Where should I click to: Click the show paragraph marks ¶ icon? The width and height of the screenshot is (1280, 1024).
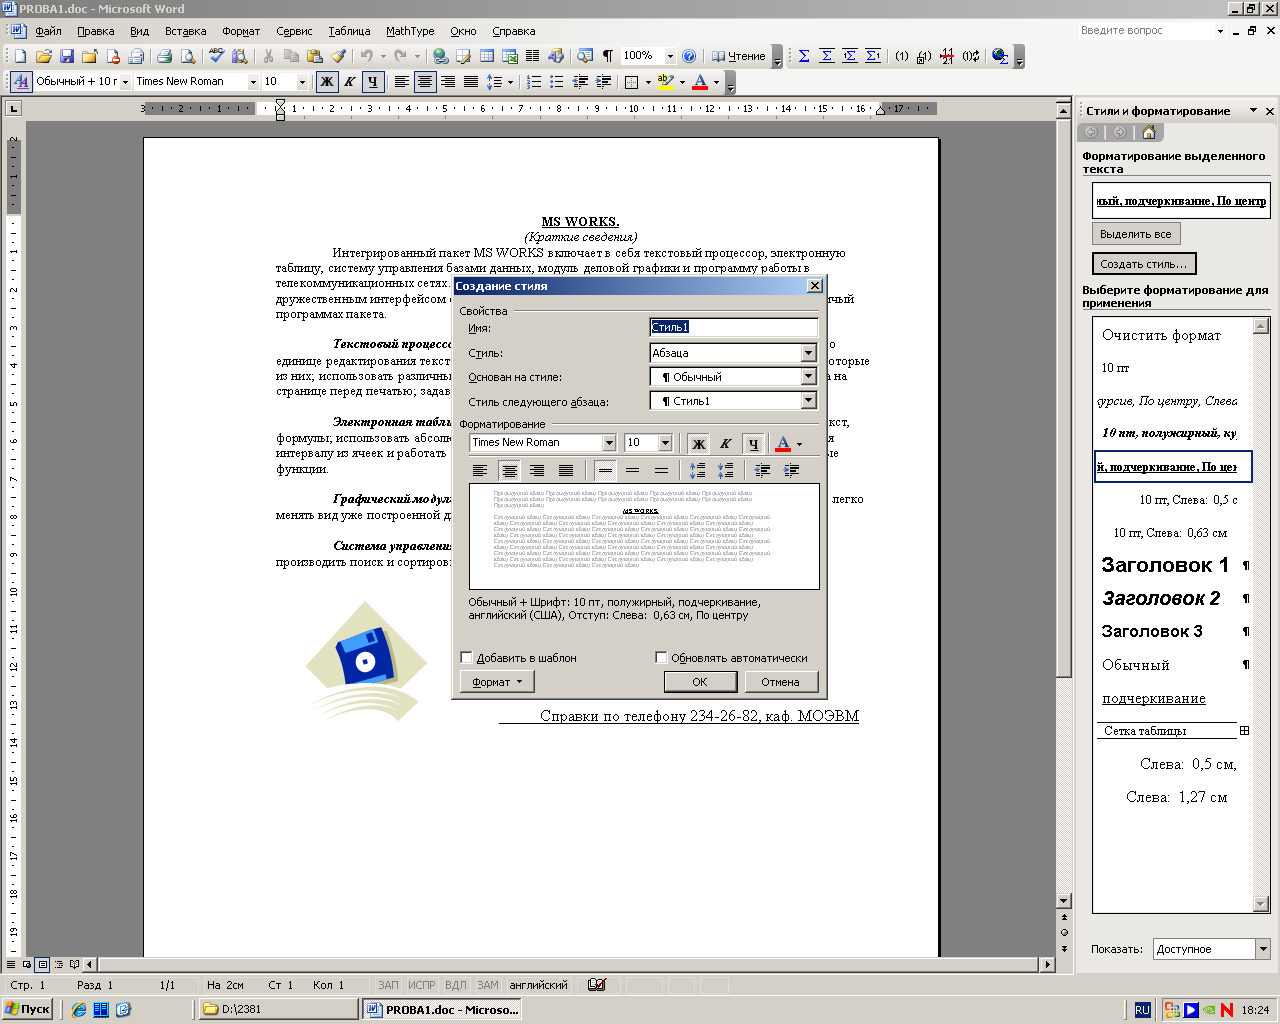pos(607,56)
